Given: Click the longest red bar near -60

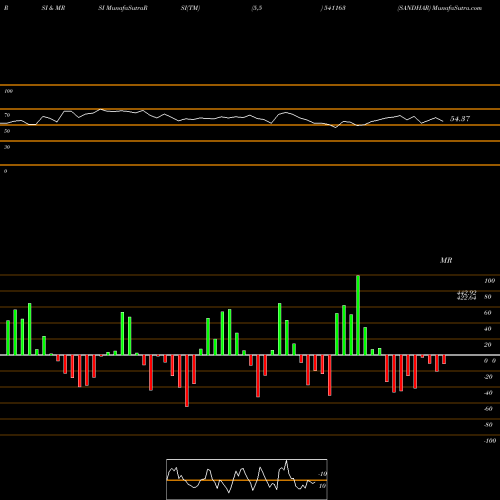Looking at the screenshot, I should [187, 381].
